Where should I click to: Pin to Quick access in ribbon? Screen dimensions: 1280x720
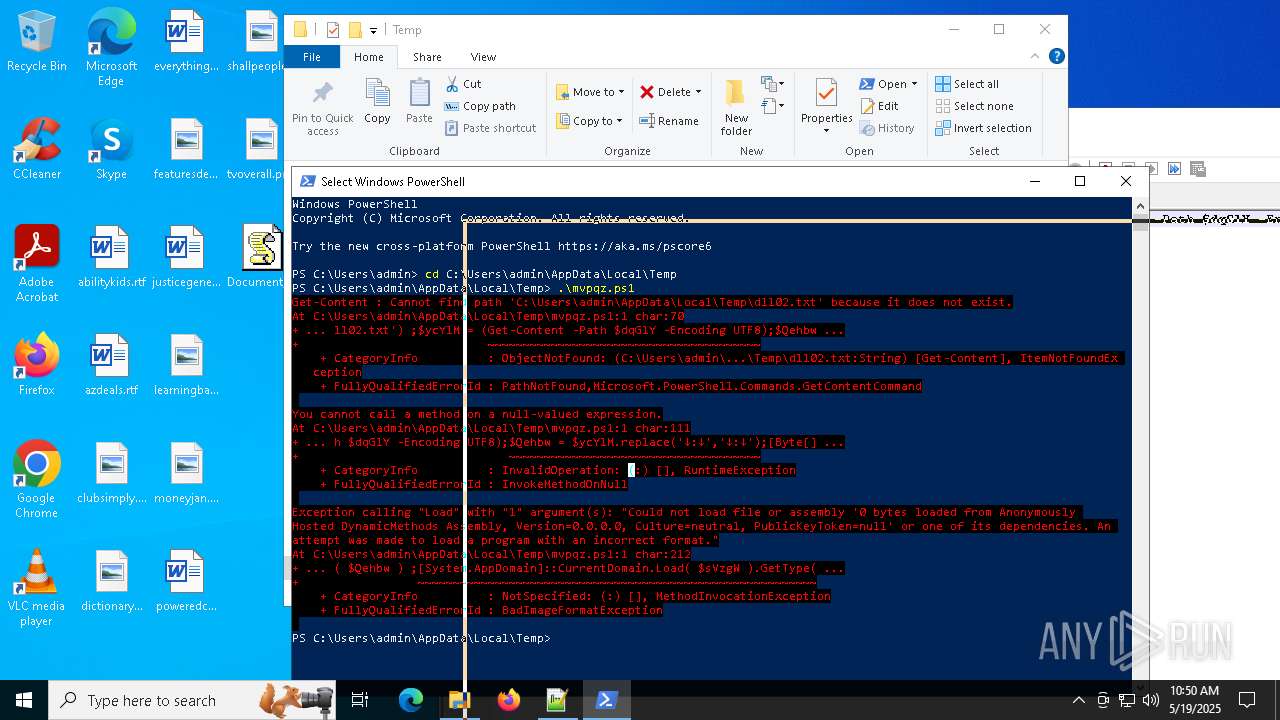(323, 108)
